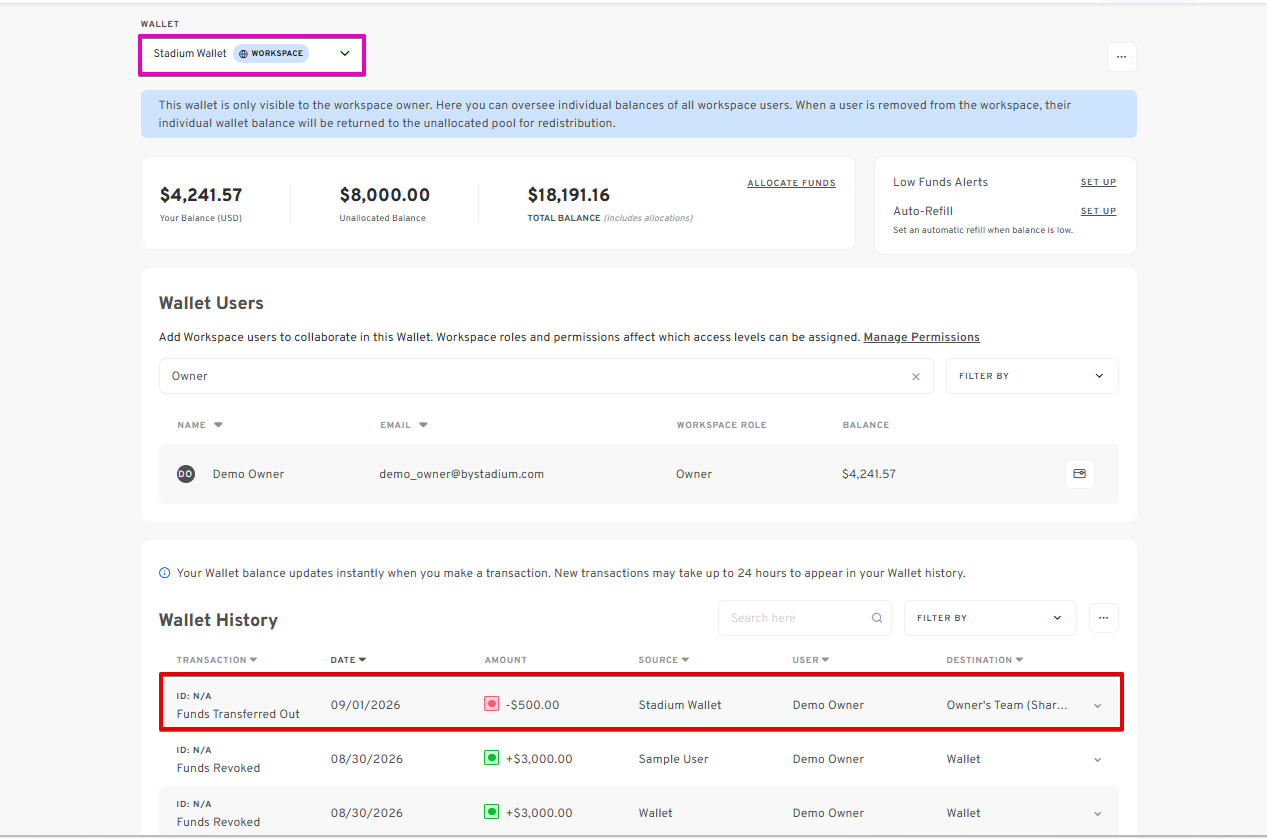Open the Stadium Wallet workspace selector dropdown

tap(252, 54)
